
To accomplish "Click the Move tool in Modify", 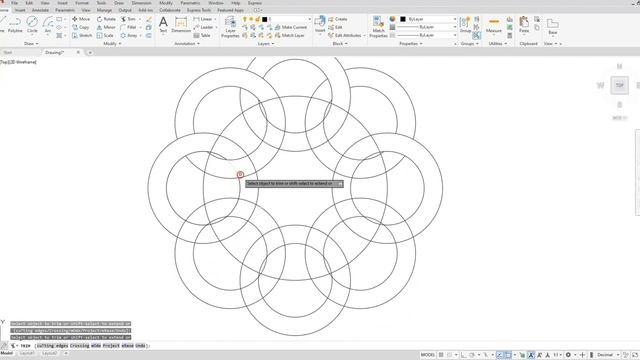I will tap(81, 19).
